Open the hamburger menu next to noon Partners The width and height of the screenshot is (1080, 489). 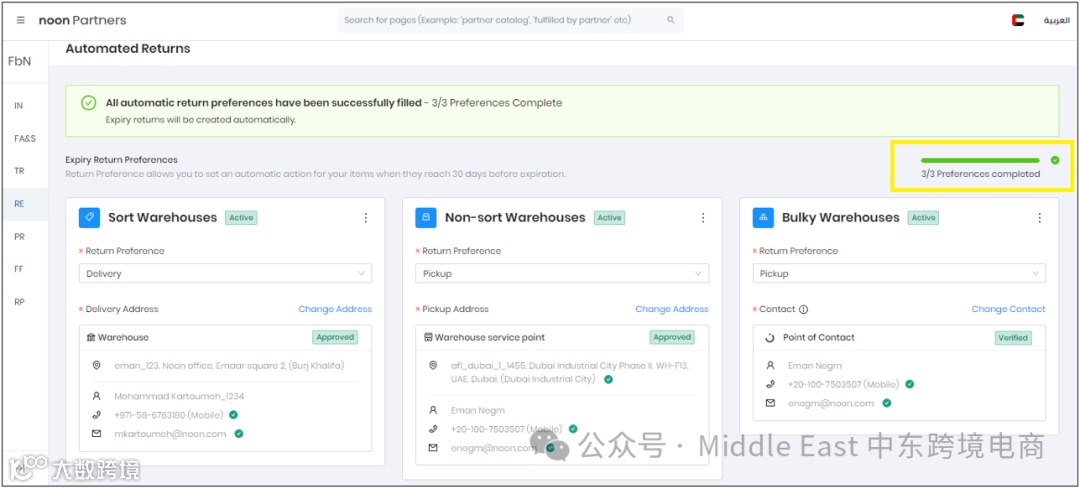[21, 21]
